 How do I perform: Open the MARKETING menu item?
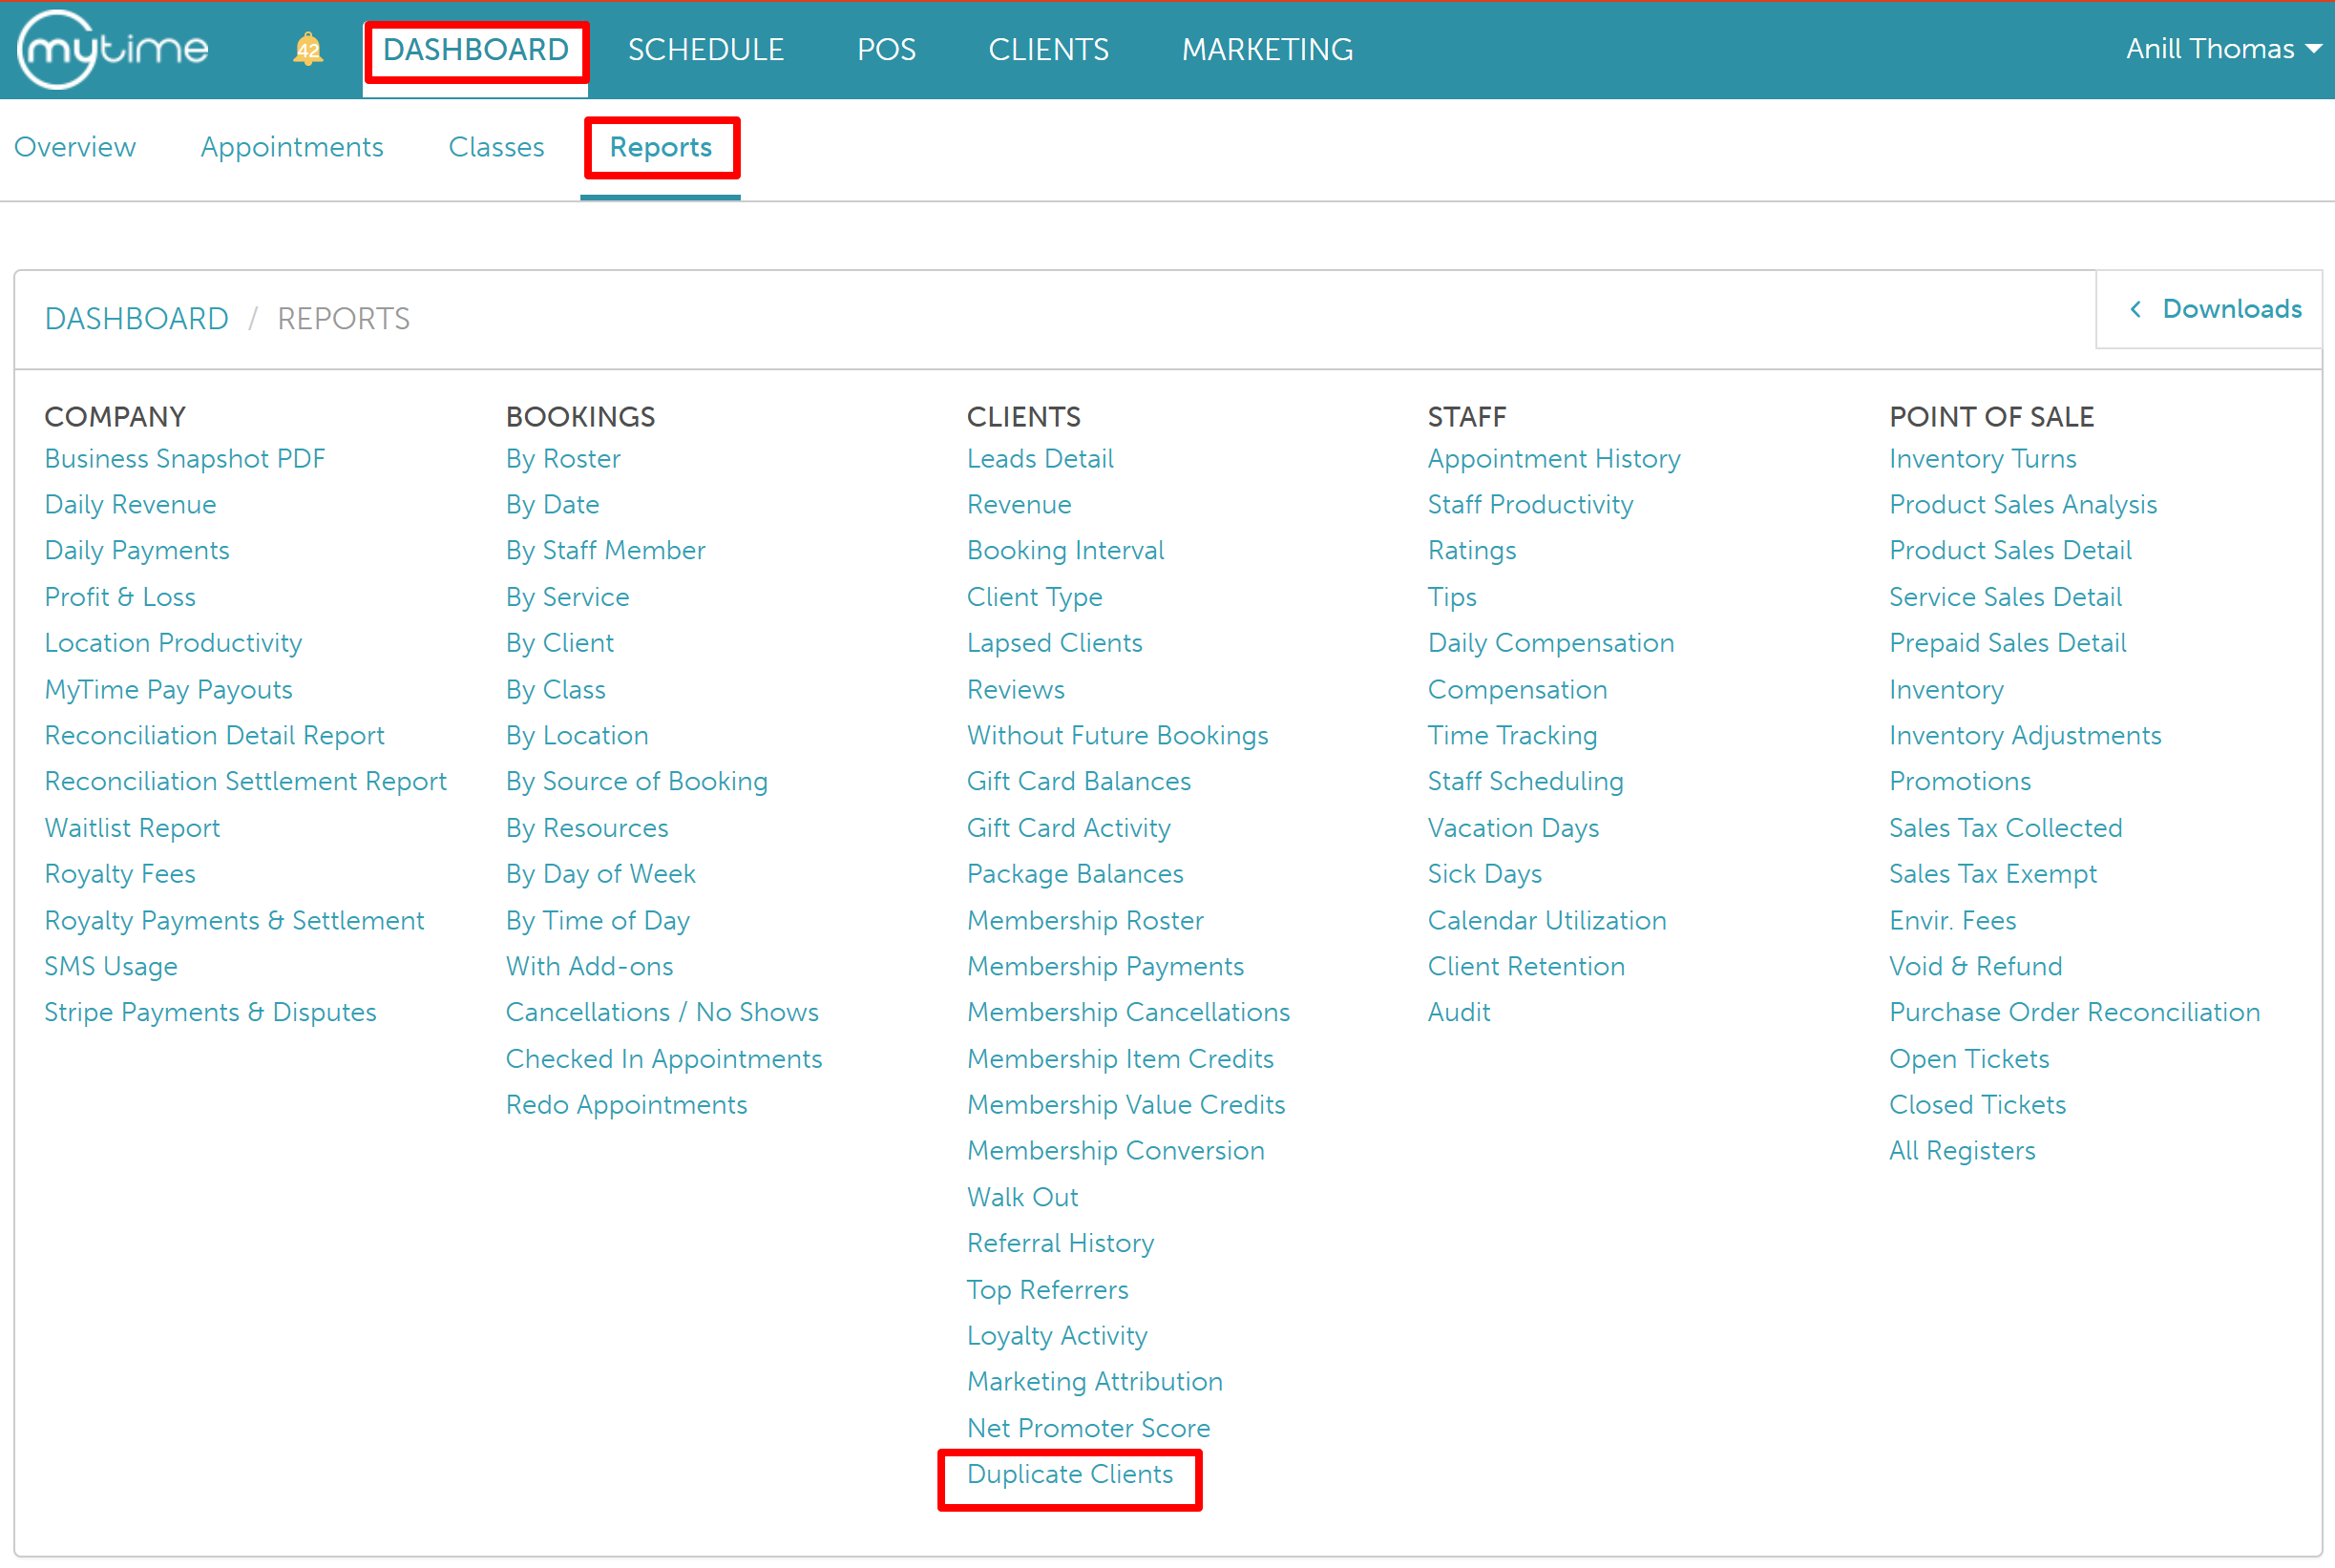click(x=1267, y=49)
